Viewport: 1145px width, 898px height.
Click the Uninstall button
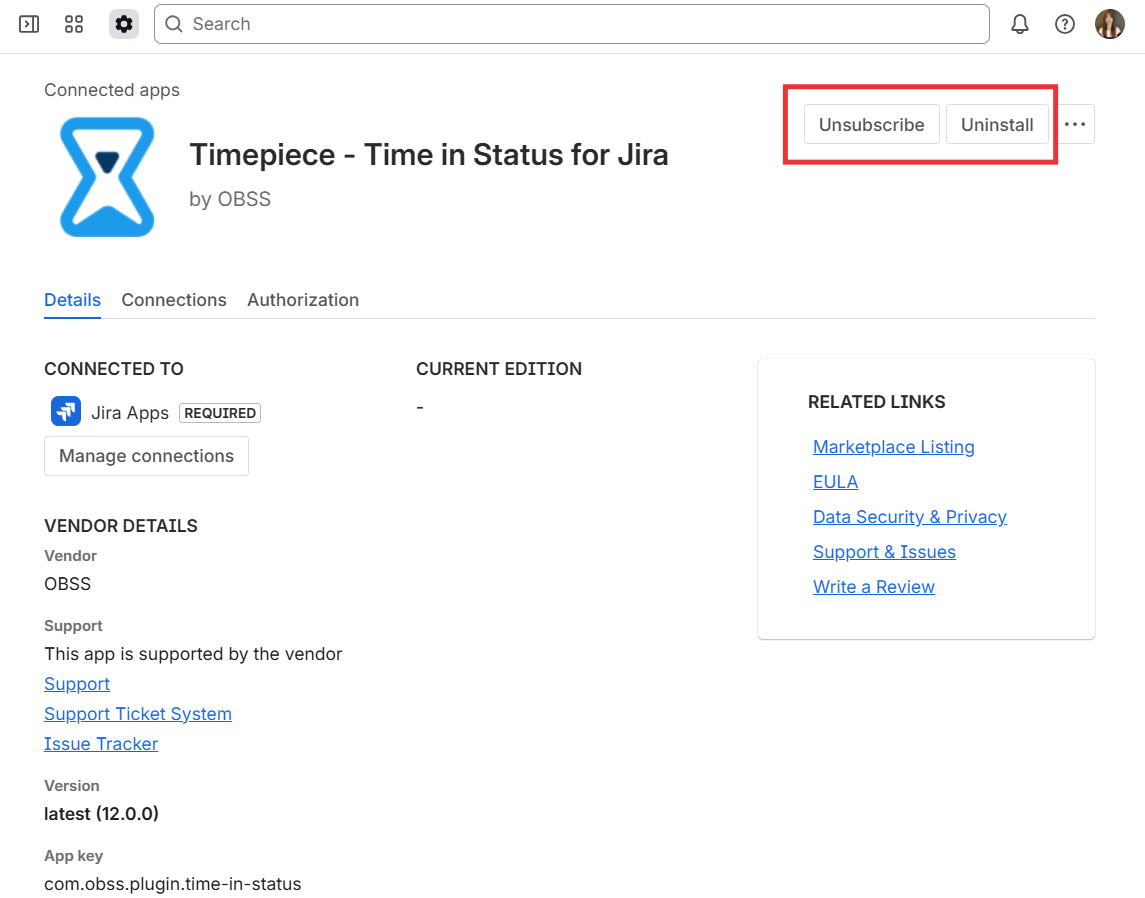click(x=996, y=124)
